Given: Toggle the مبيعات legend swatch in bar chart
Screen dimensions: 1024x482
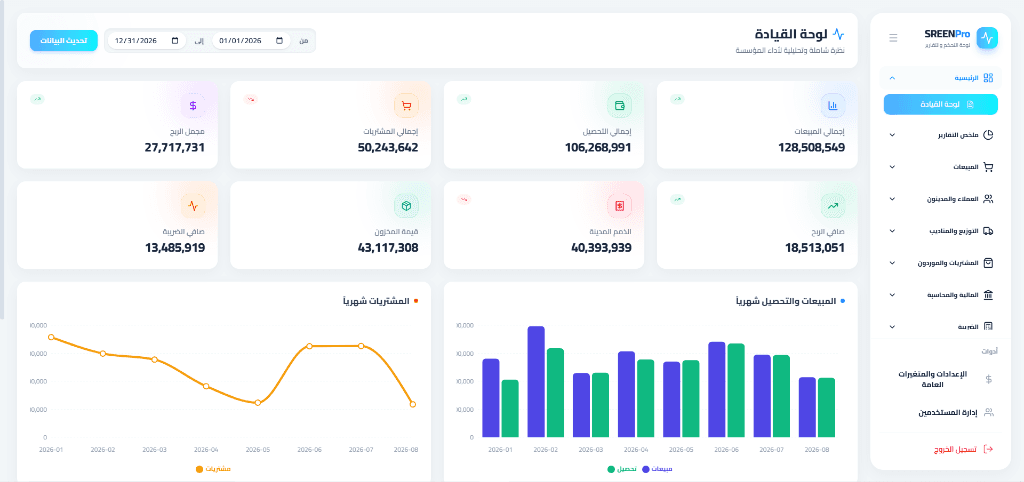Looking at the screenshot, I should click(646, 469).
